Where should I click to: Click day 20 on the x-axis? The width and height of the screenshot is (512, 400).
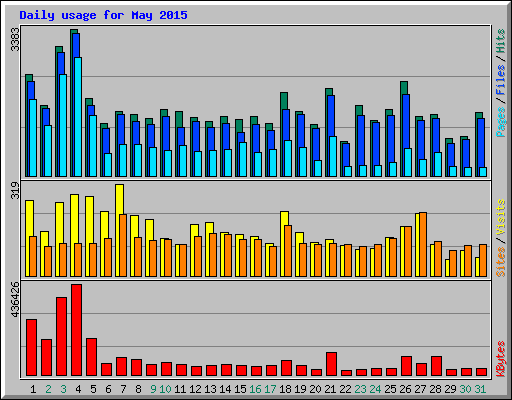click(315, 389)
